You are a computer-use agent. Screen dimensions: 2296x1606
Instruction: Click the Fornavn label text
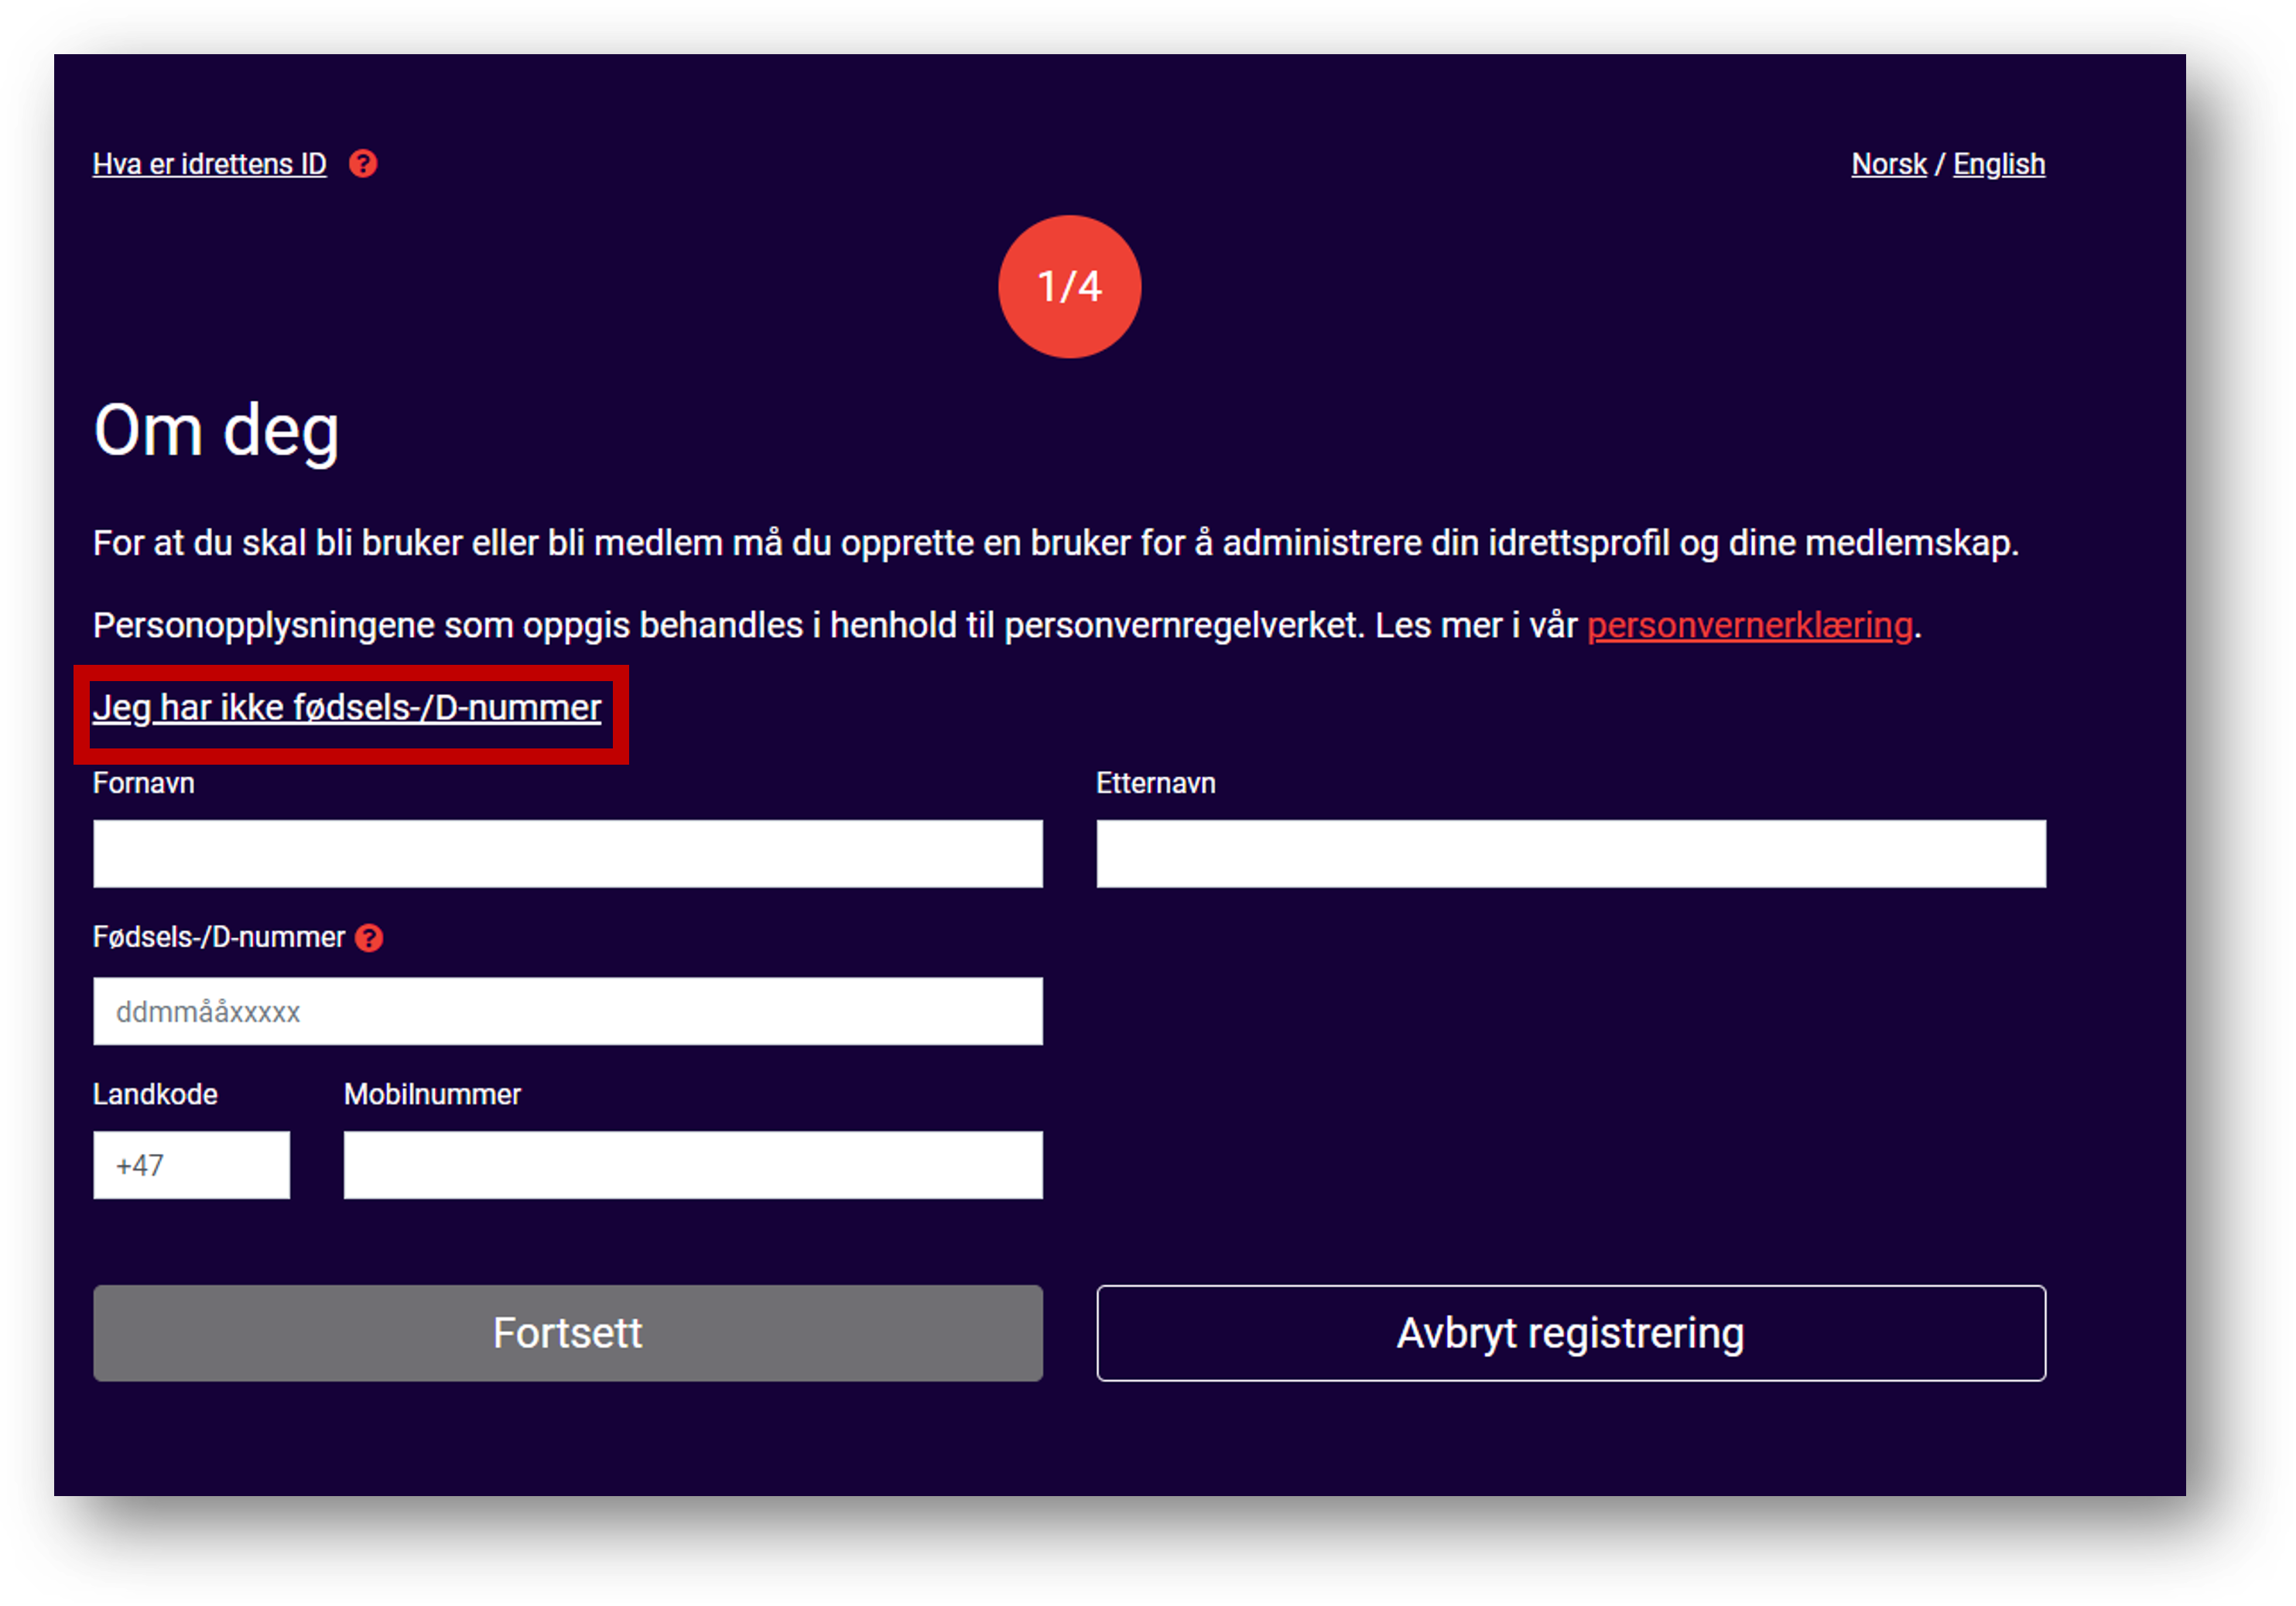[x=144, y=783]
